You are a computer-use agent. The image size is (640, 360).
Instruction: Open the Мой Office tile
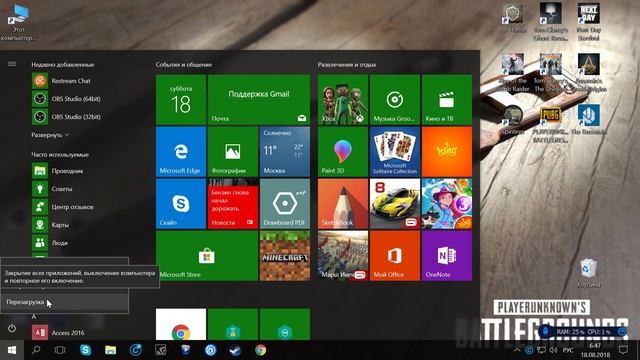[395, 256]
